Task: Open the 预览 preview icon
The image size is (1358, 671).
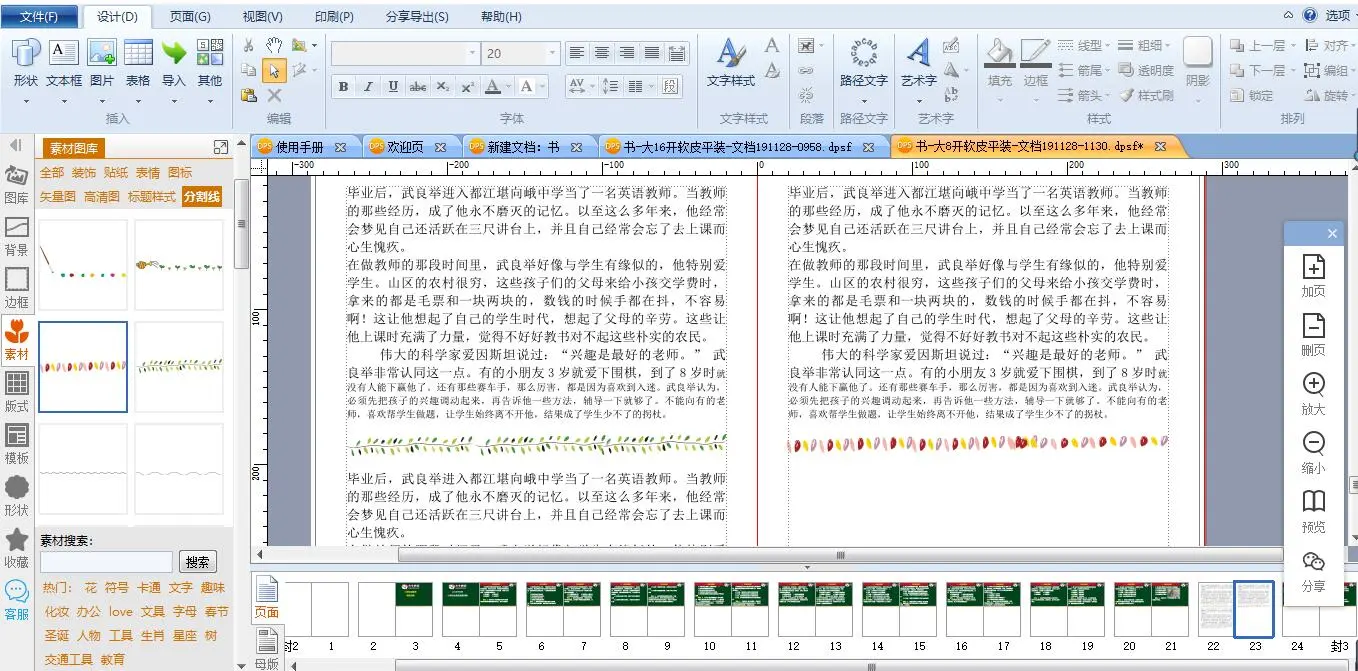Action: (x=1313, y=511)
